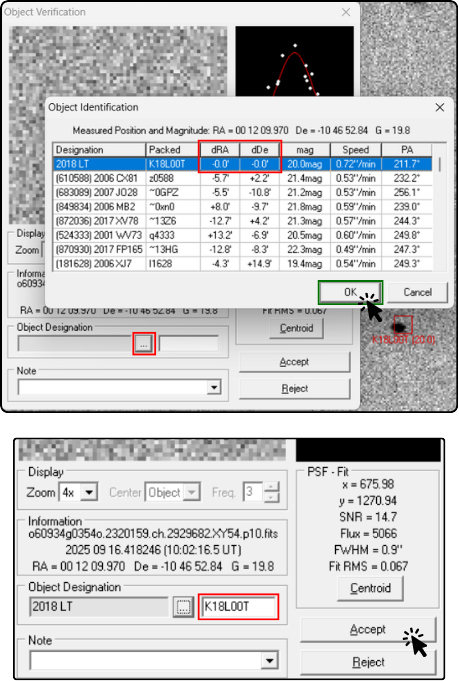The height and width of the screenshot is (681, 459).
Task: Click the Freq. spinner down arrow
Action: [x=271, y=497]
